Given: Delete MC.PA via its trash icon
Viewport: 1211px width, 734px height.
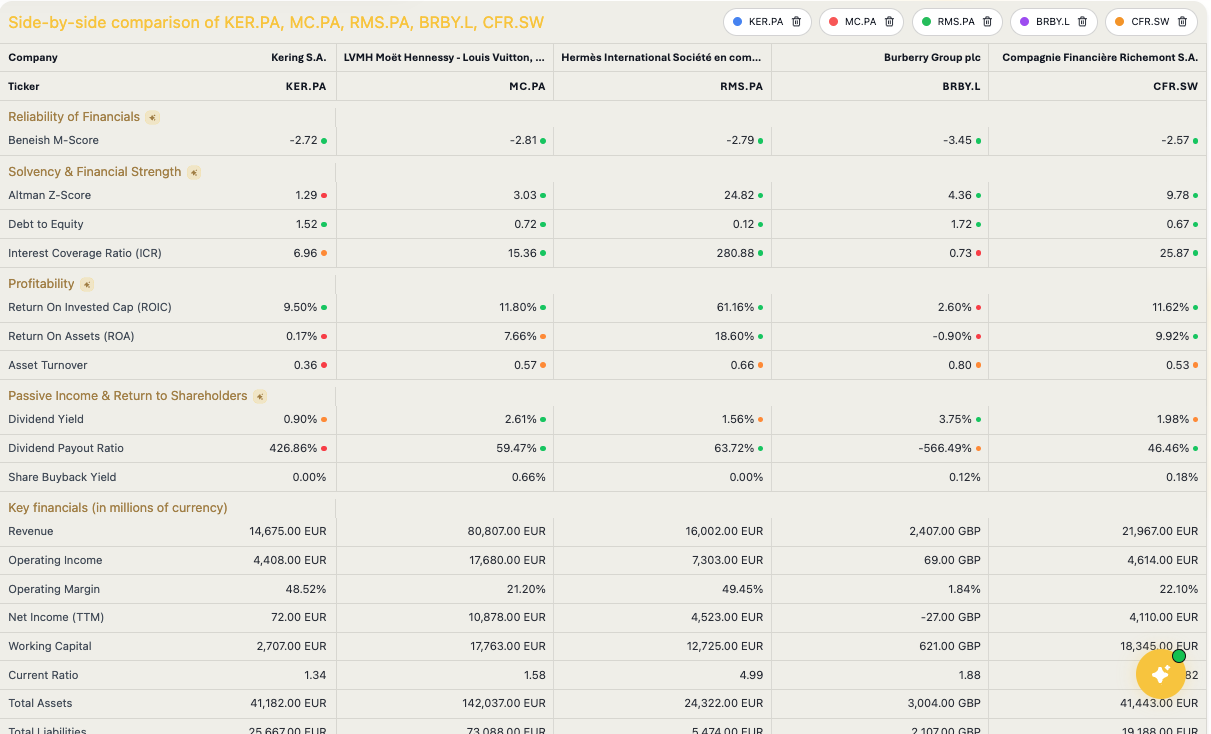Looking at the screenshot, I should pyautogui.click(x=889, y=21).
